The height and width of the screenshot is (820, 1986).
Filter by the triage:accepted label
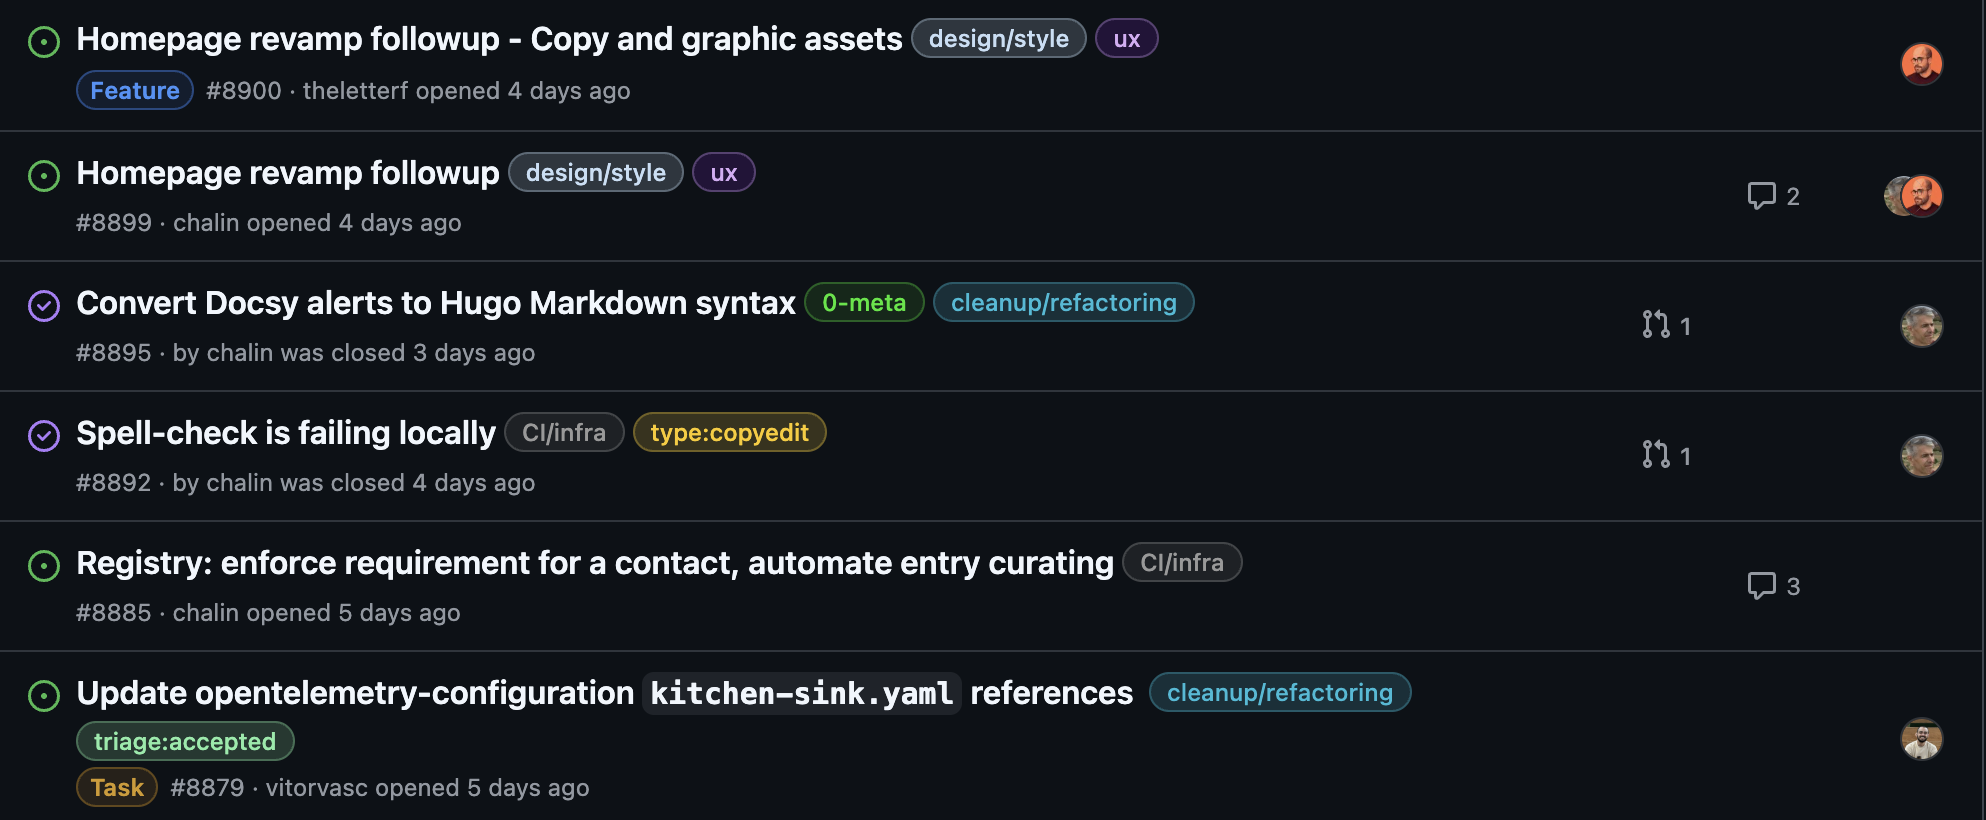coord(185,742)
